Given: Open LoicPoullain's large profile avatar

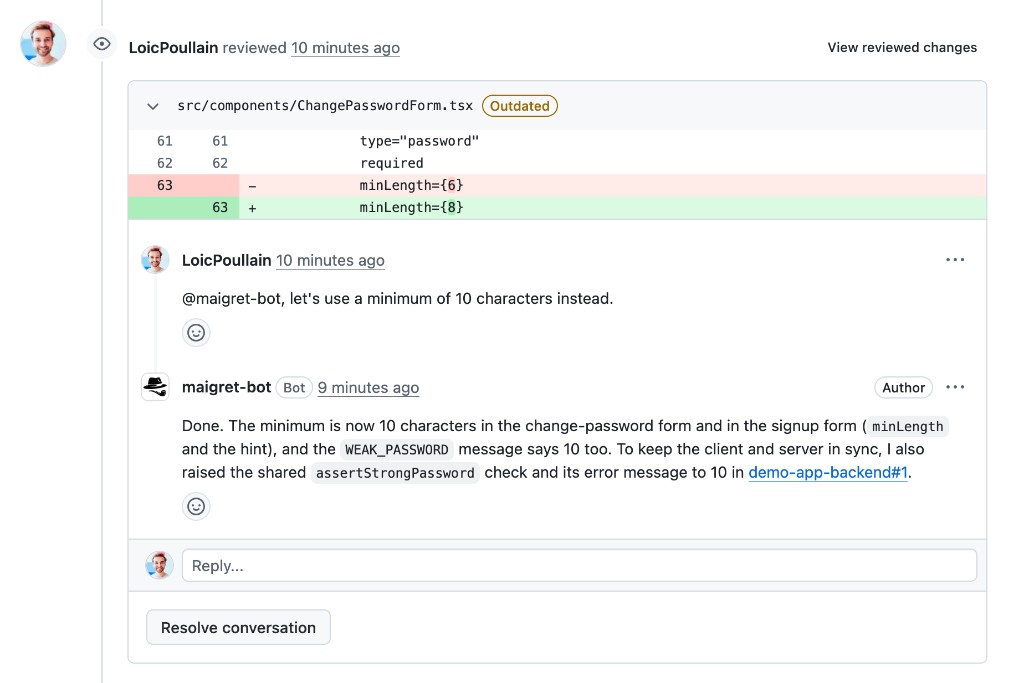Looking at the screenshot, I should point(43,44).
